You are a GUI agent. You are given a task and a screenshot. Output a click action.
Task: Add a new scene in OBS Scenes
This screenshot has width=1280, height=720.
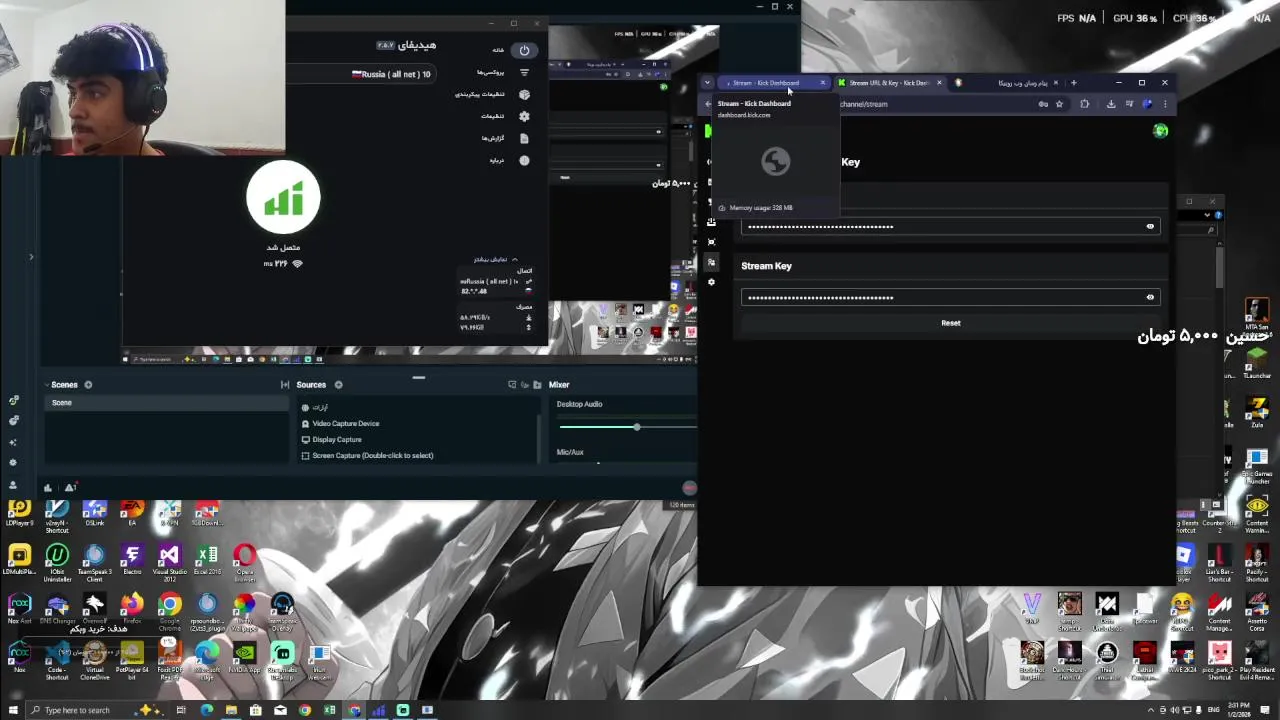pyautogui.click(x=88, y=385)
